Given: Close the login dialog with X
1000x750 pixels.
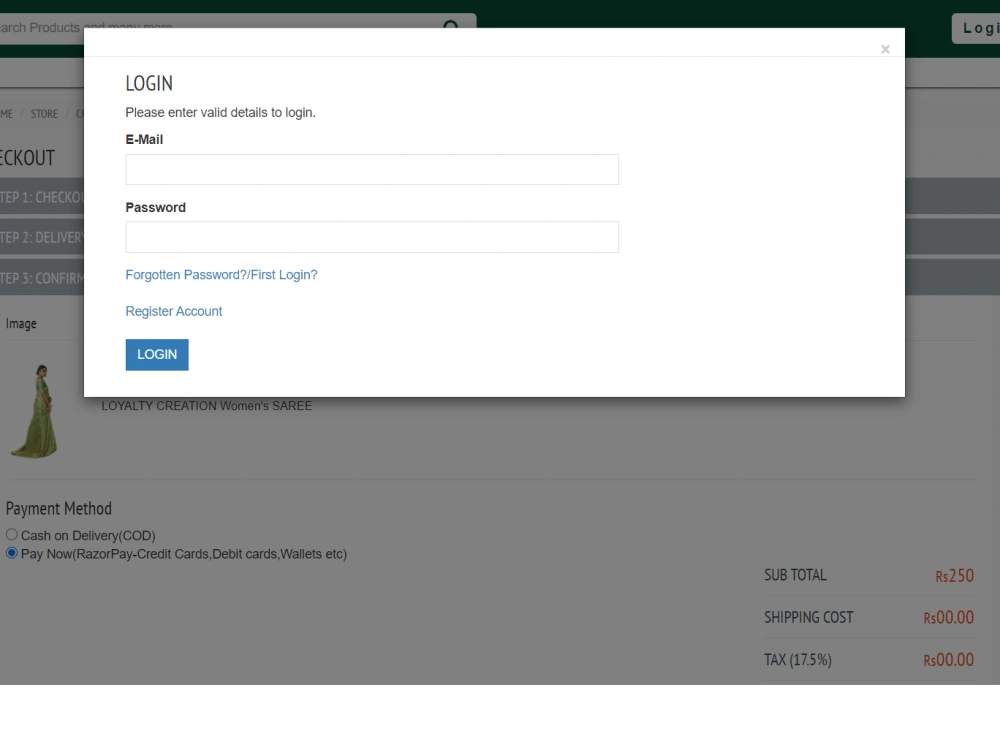Looking at the screenshot, I should pyautogui.click(x=885, y=49).
